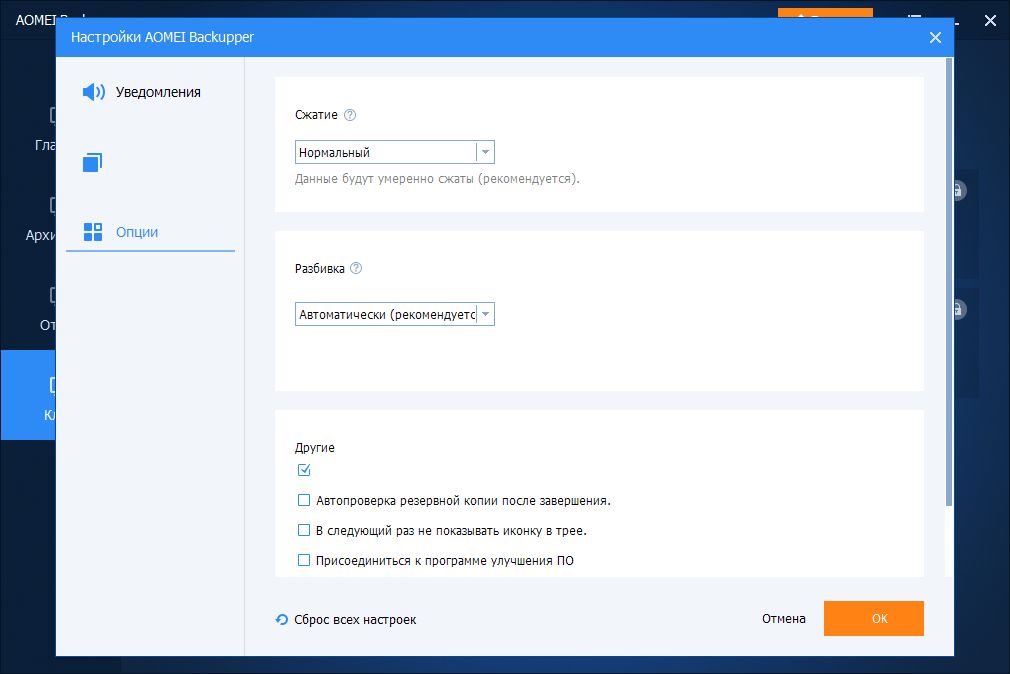Click the four-squares Опции icon

93,232
